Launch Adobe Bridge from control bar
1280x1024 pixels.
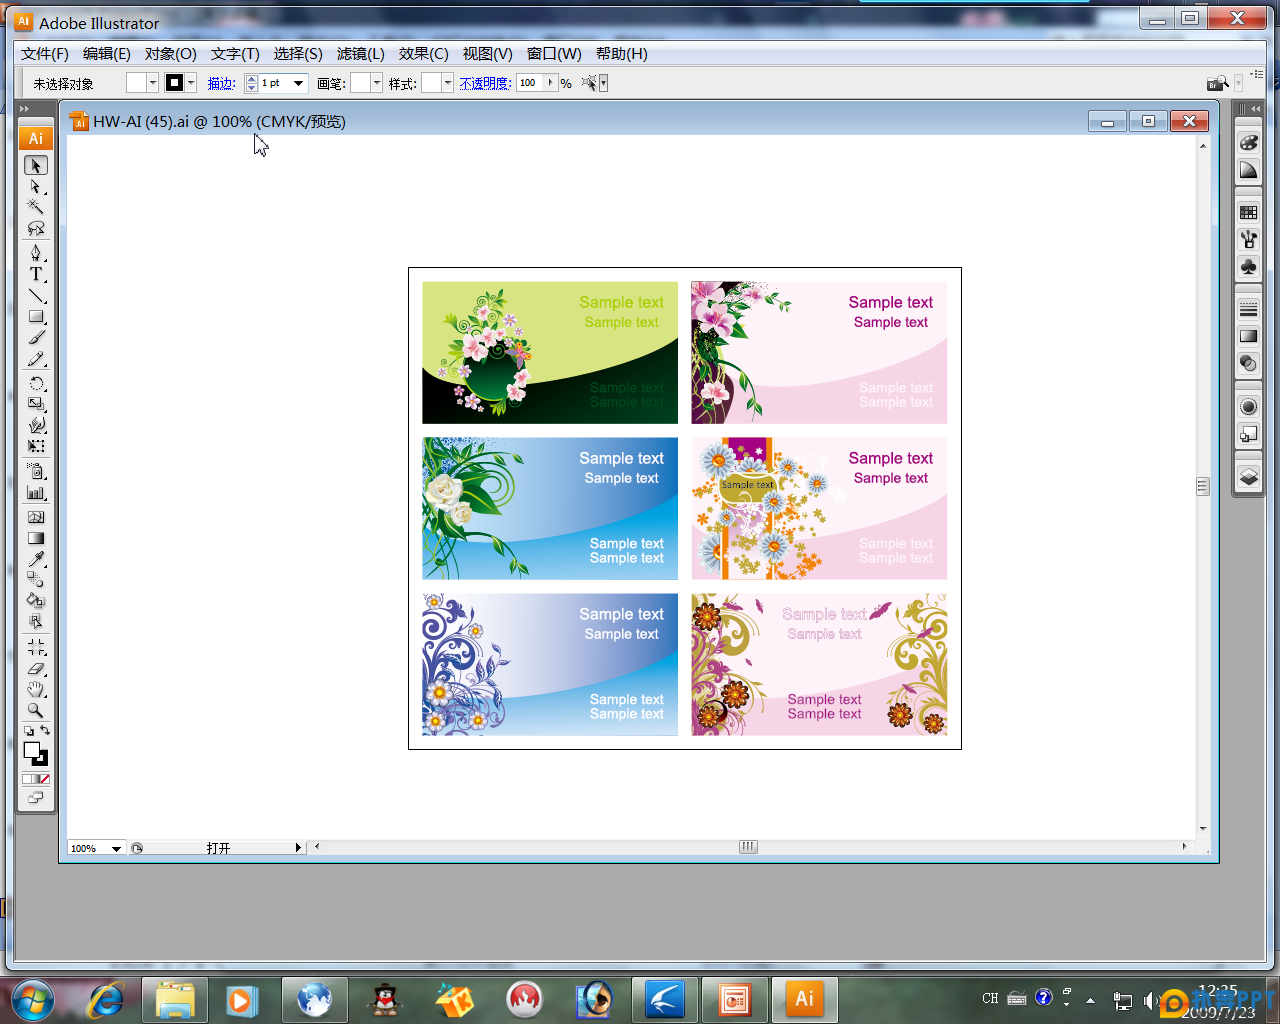point(1217,83)
